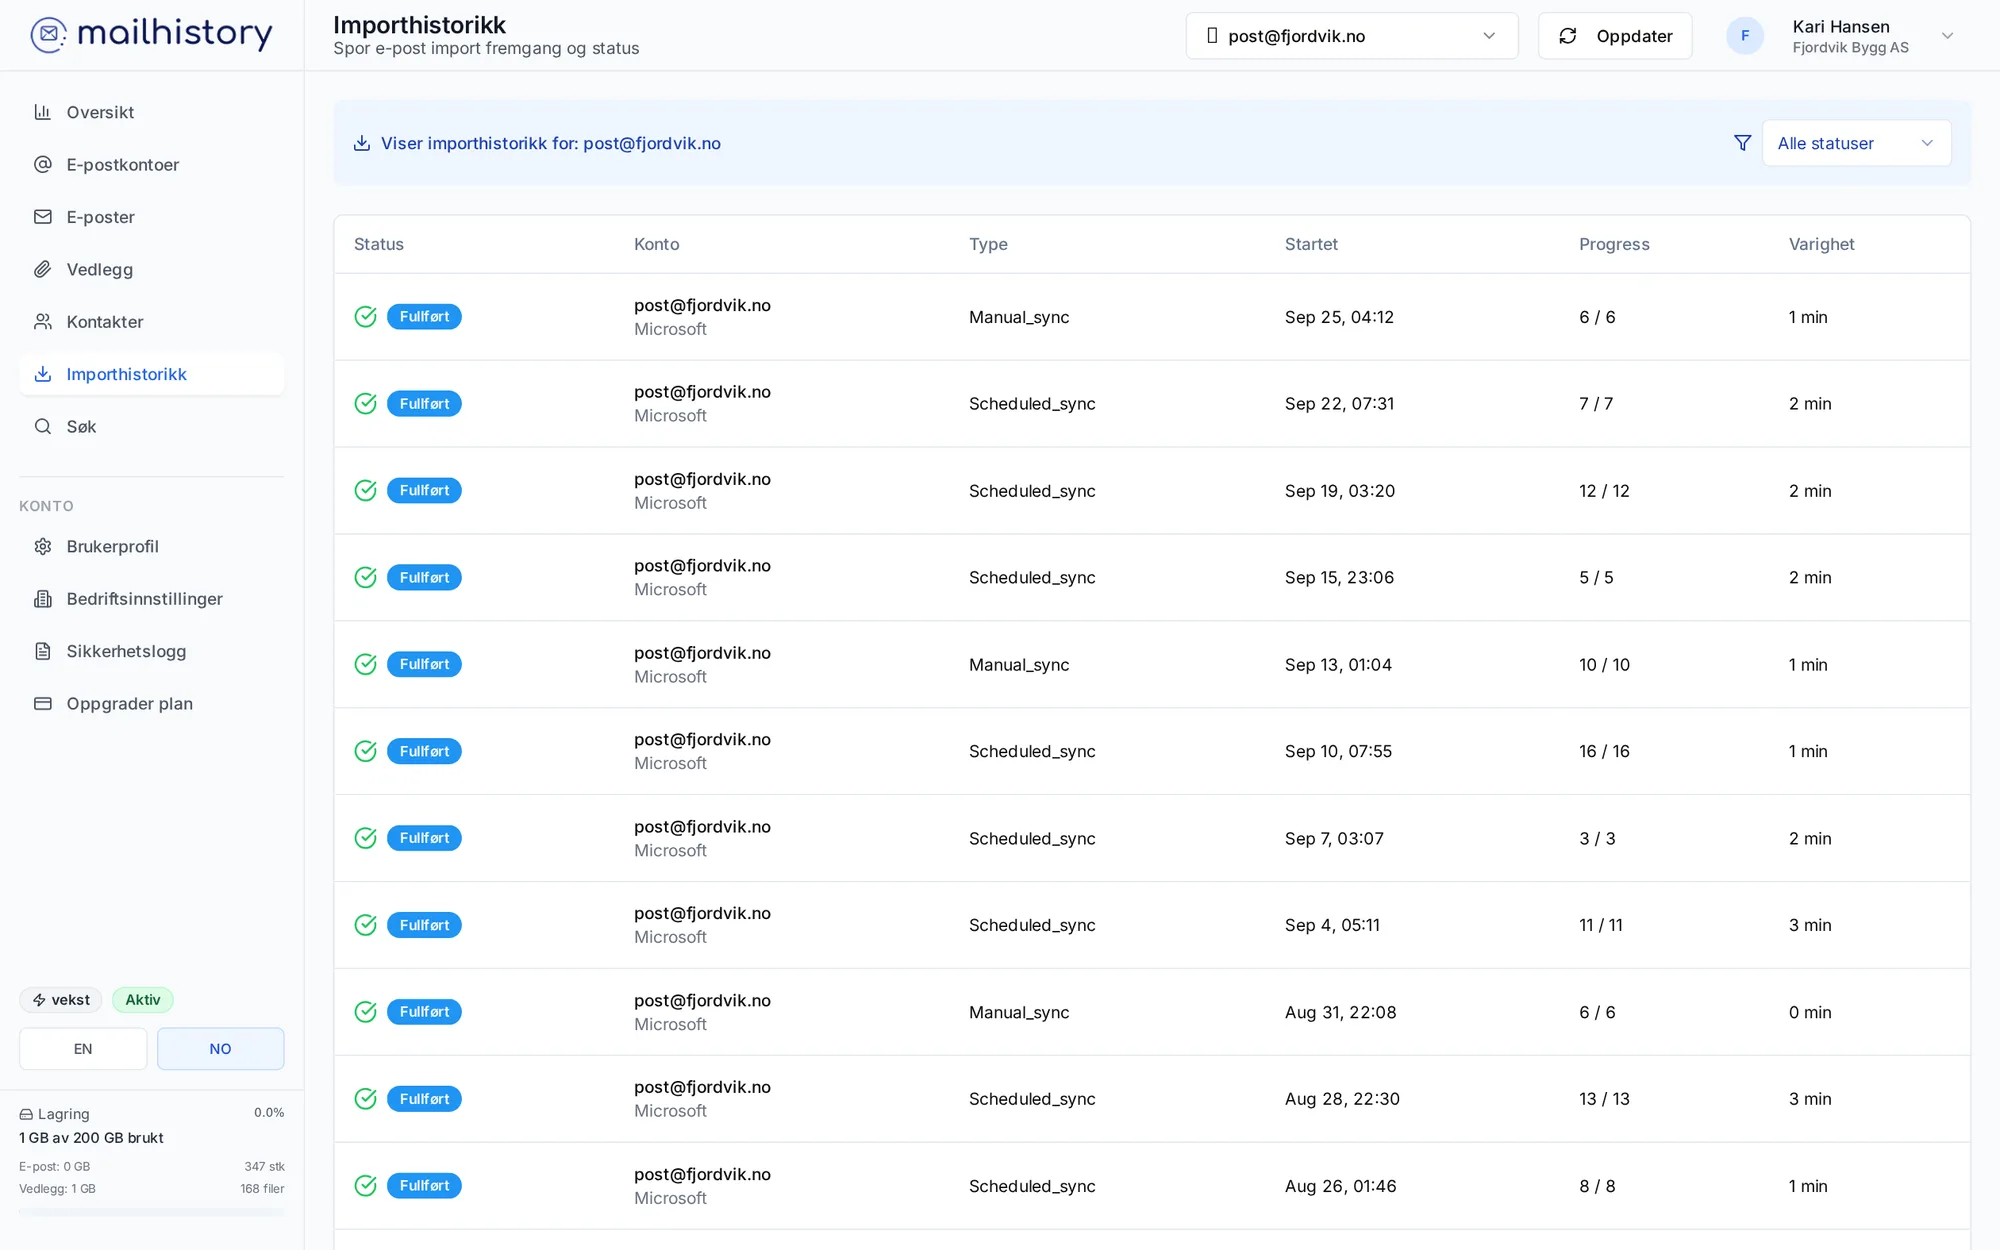2000x1250 pixels.
Task: Click the Brukerprofil gear icon
Action: click(x=43, y=546)
